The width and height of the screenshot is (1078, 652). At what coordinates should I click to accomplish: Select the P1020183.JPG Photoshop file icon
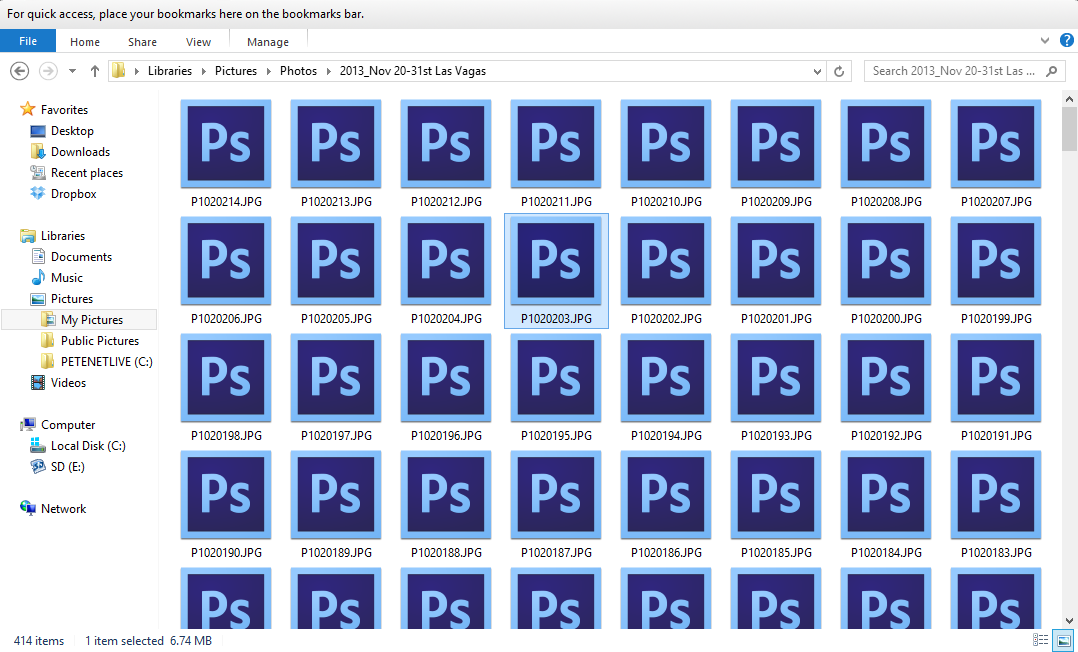pyautogui.click(x=996, y=495)
